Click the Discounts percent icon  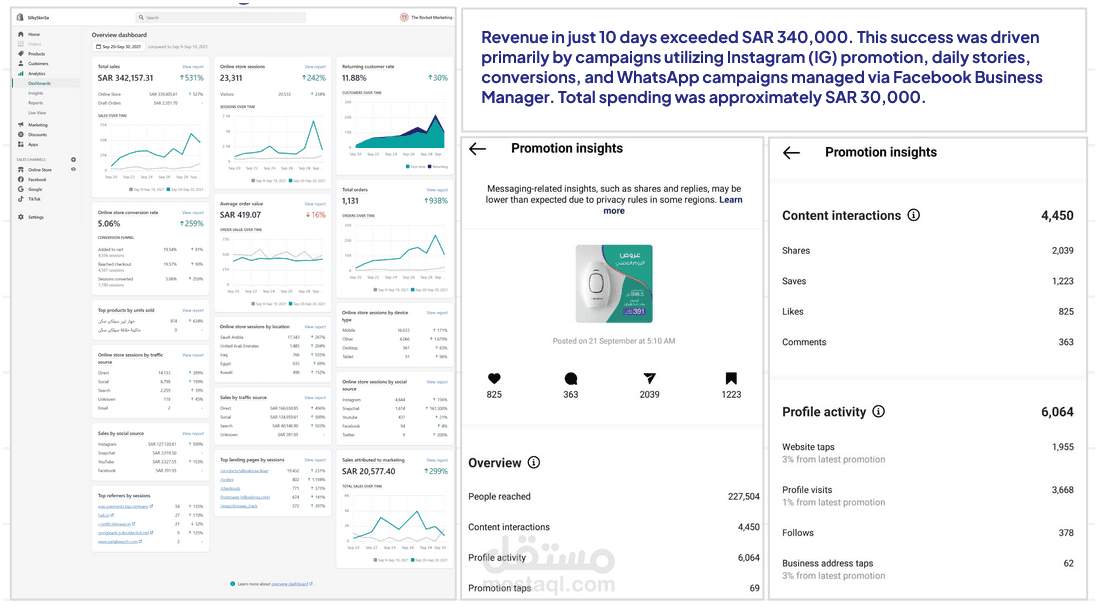click(21, 134)
